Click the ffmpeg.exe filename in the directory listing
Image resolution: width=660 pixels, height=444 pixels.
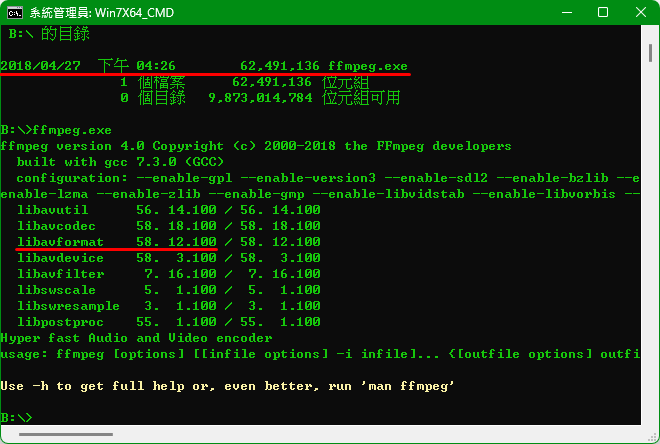(367, 66)
